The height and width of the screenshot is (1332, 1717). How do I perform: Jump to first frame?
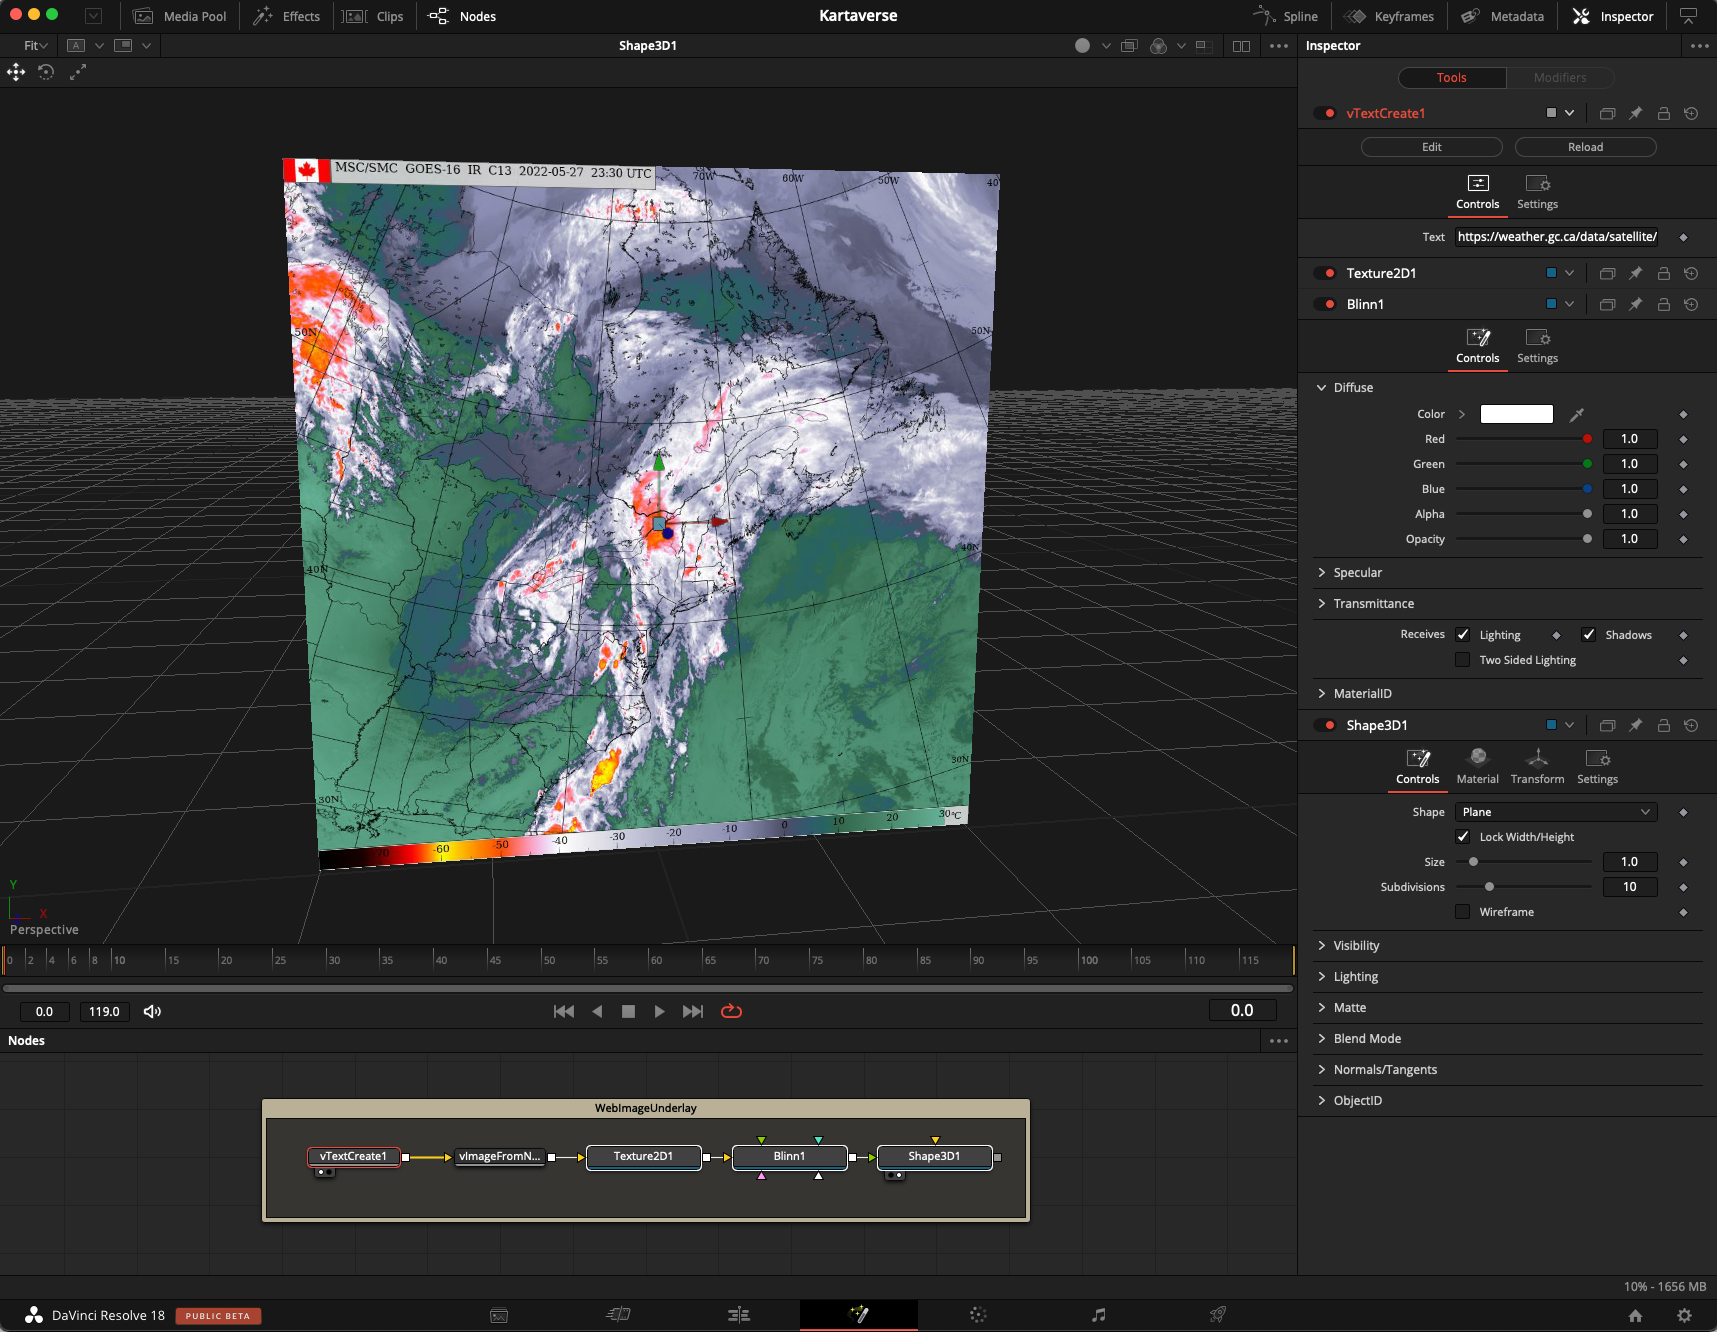564,1011
